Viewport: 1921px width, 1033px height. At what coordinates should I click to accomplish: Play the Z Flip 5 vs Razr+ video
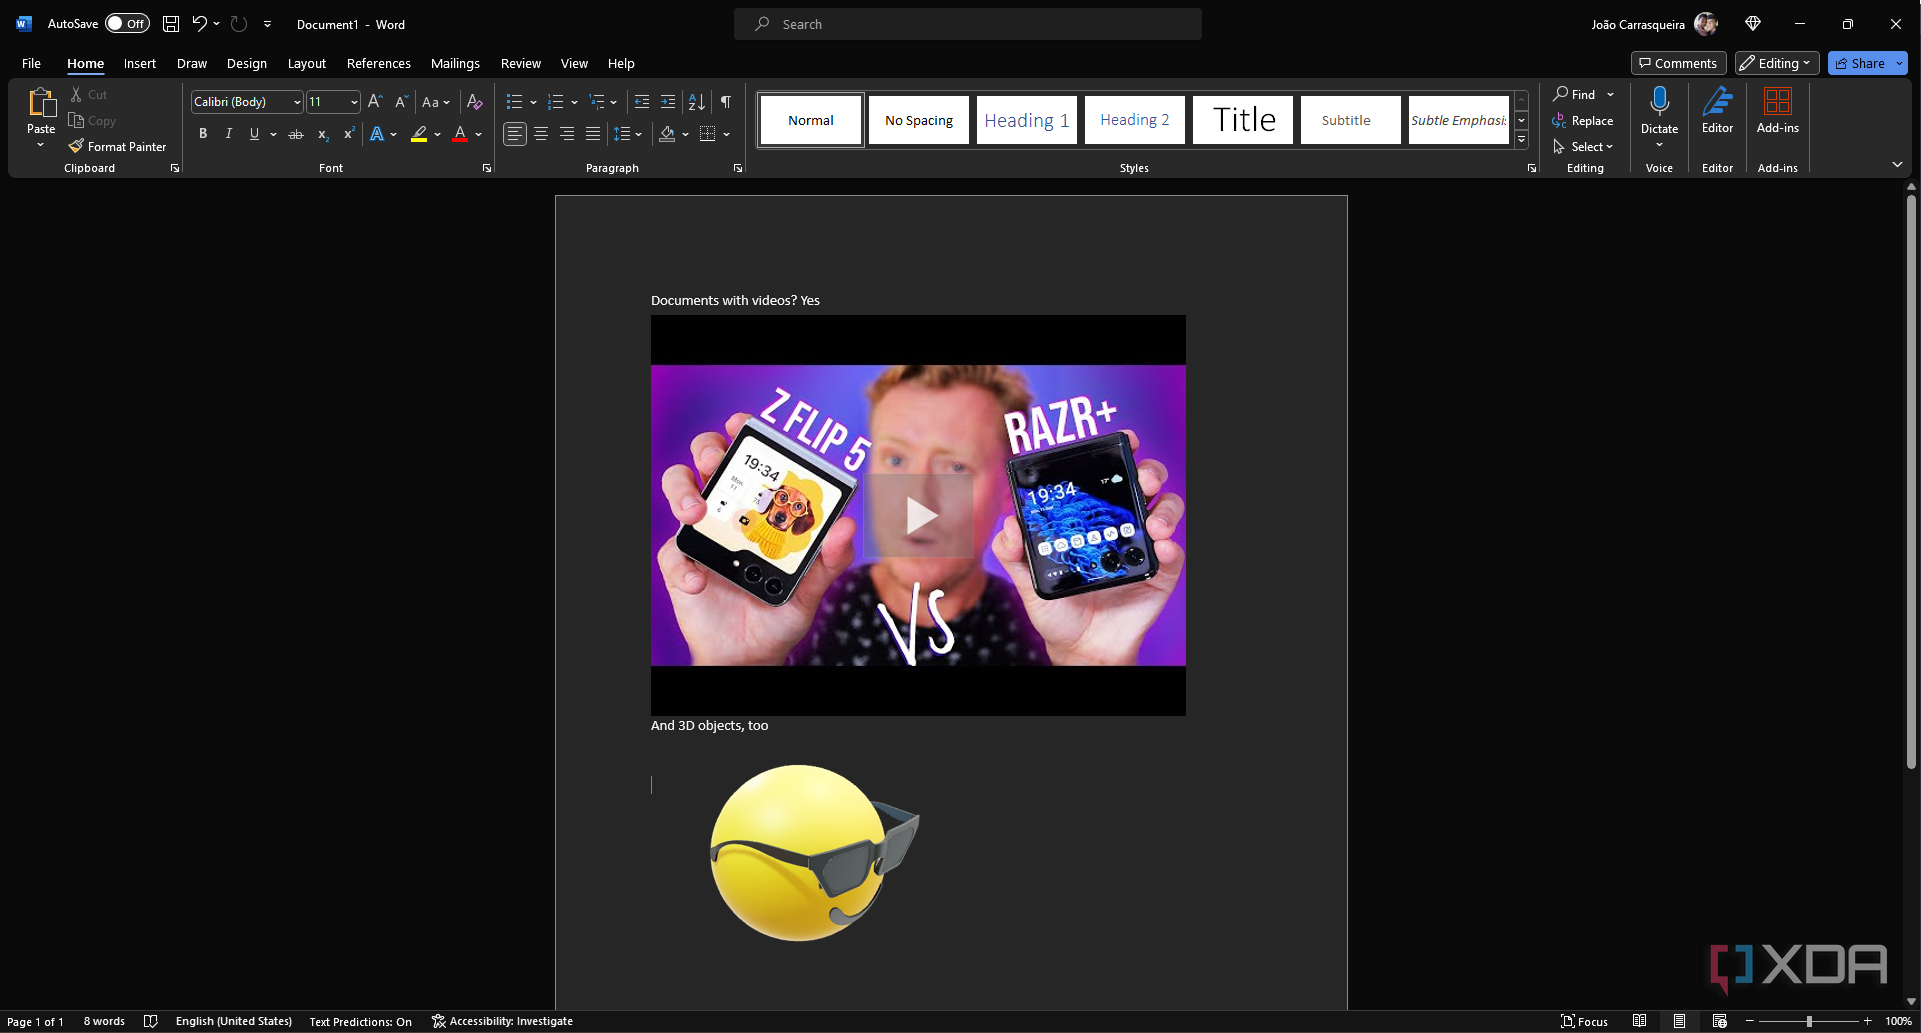coord(918,515)
